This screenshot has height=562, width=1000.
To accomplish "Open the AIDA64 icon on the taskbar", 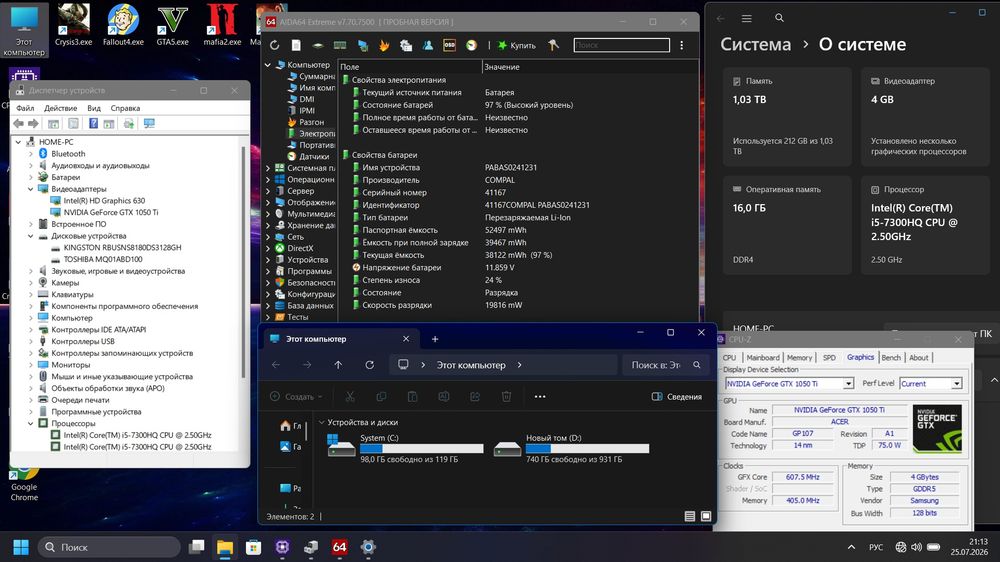I will pyautogui.click(x=339, y=547).
